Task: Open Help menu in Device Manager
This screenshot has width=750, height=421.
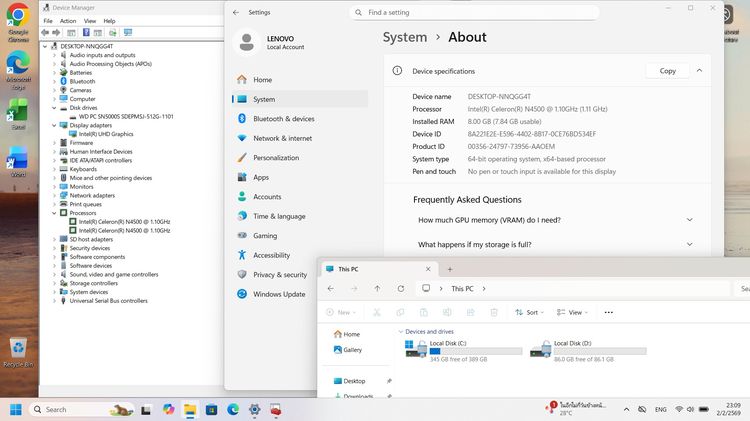Action: (110, 21)
